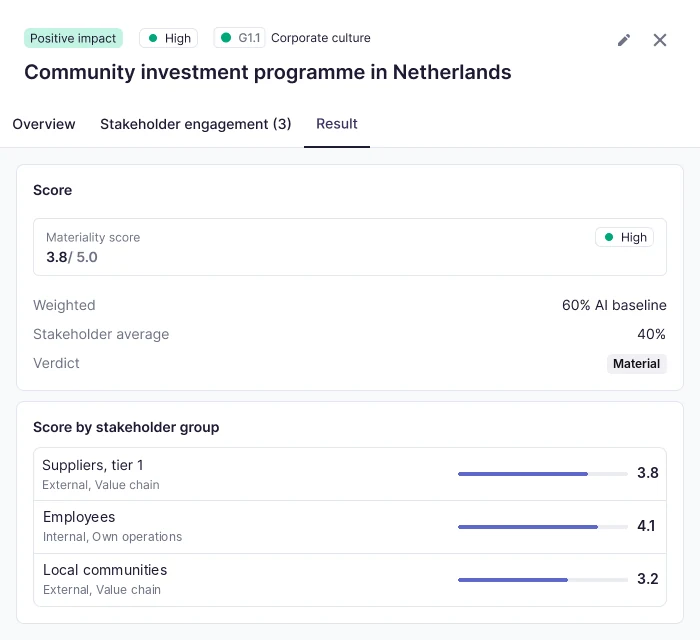Image resolution: width=700 pixels, height=640 pixels.
Task: Click the Community investment programme title
Action: (268, 72)
